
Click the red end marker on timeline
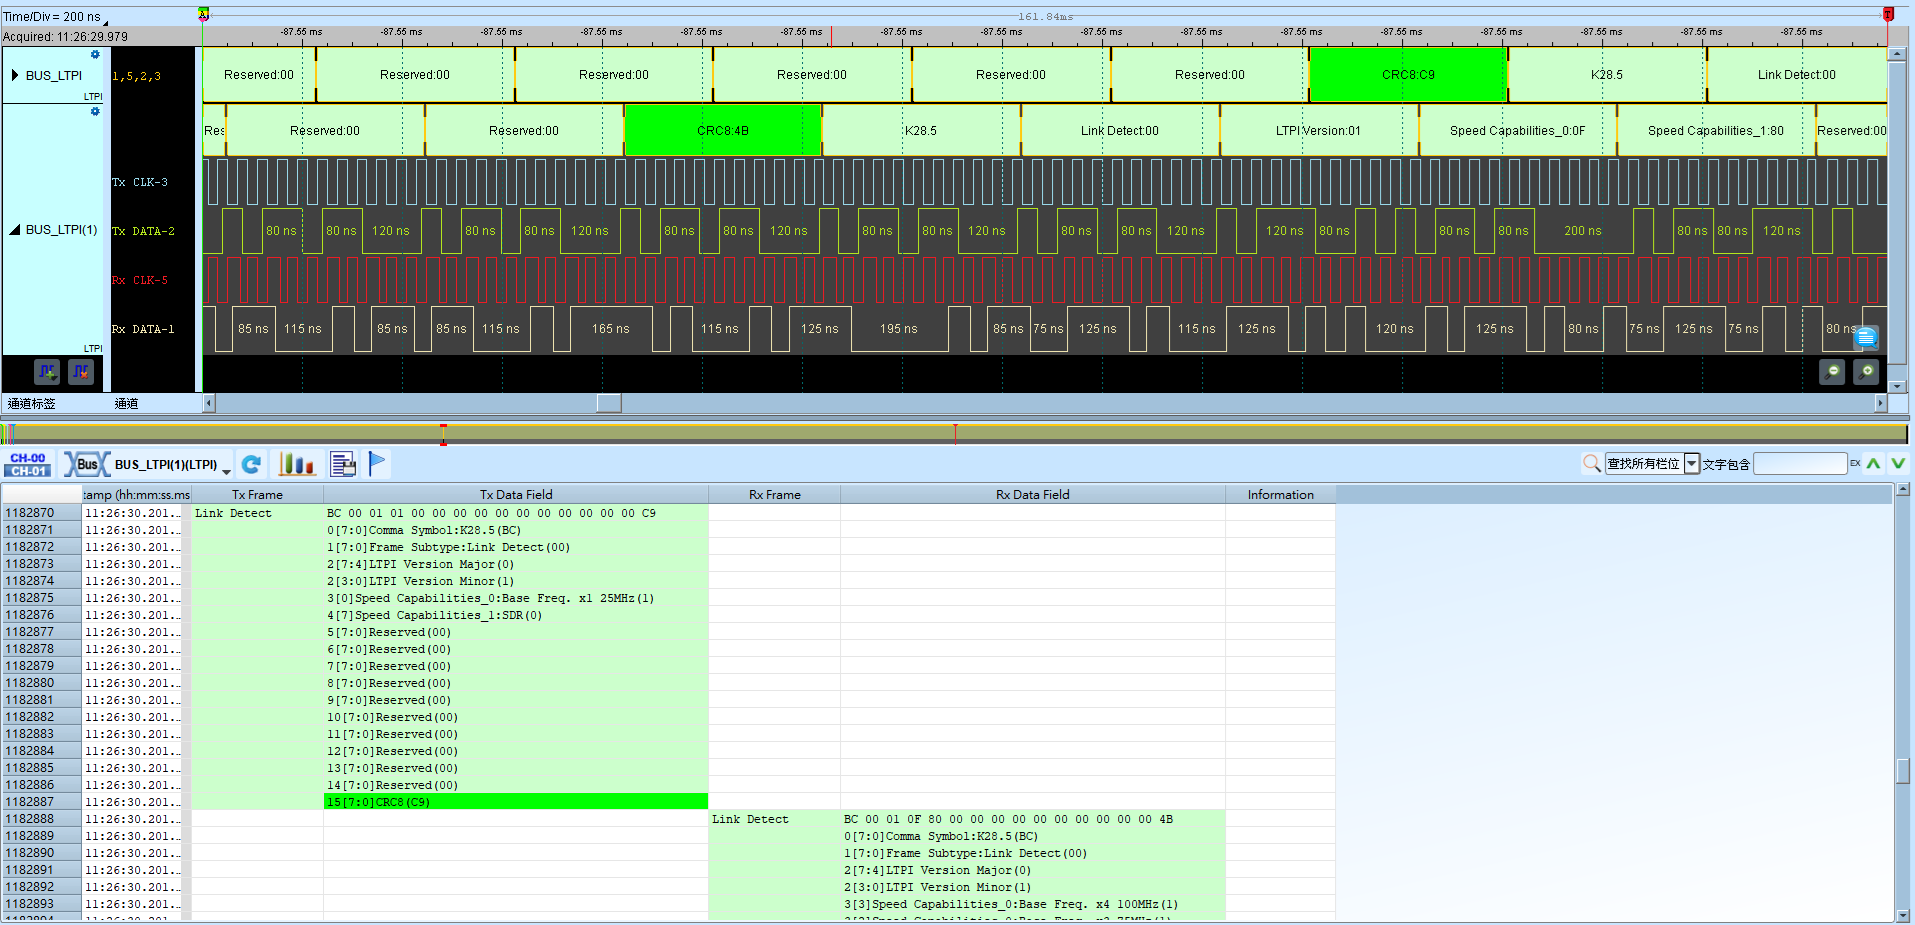1888,14
